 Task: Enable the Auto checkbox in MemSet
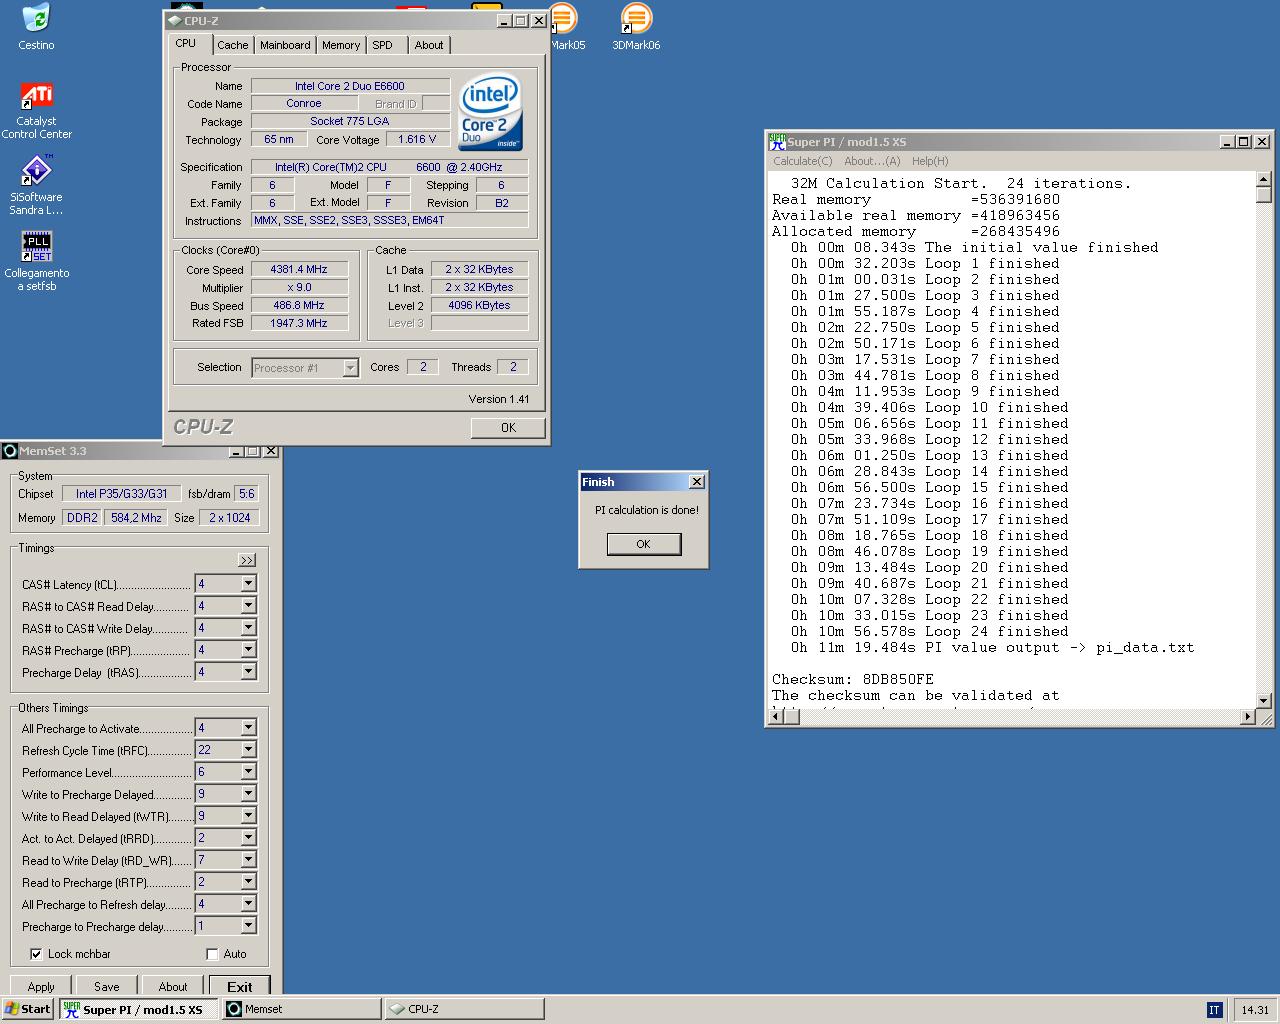tap(212, 954)
